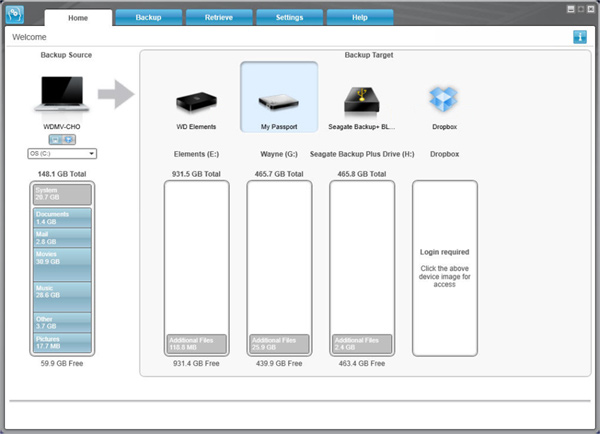600x434 pixels.
Task: Click the Dropbox device image
Action: point(443,99)
